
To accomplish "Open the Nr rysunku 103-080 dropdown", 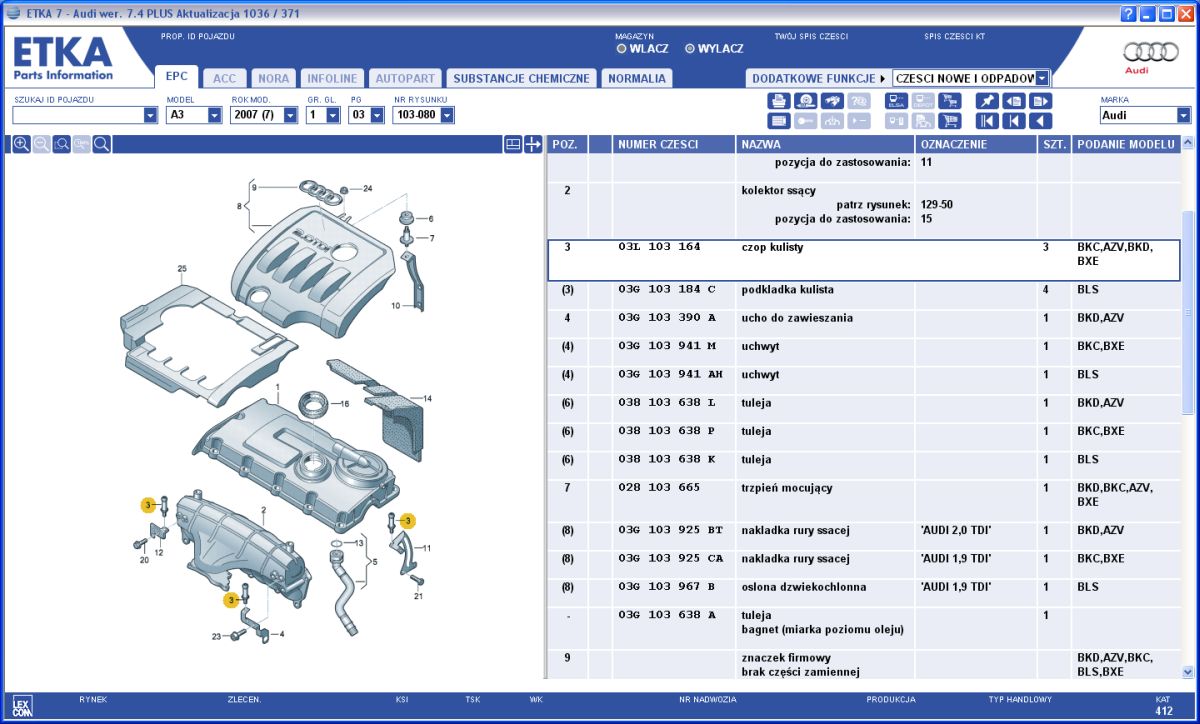I will pos(447,115).
